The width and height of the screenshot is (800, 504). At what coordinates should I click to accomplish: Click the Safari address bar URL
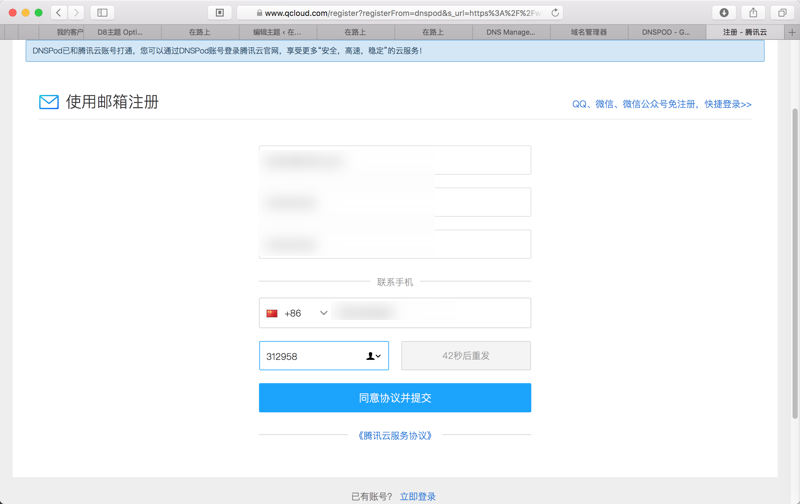(x=399, y=13)
